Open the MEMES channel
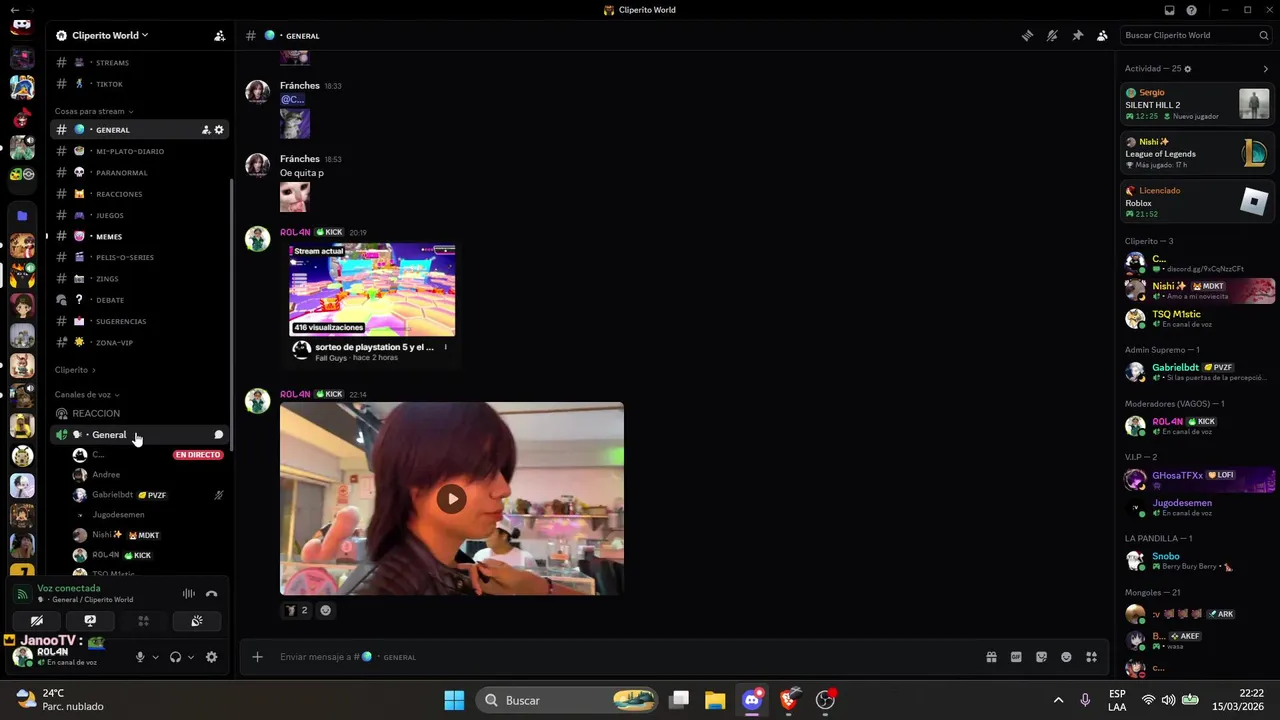 [140, 236]
